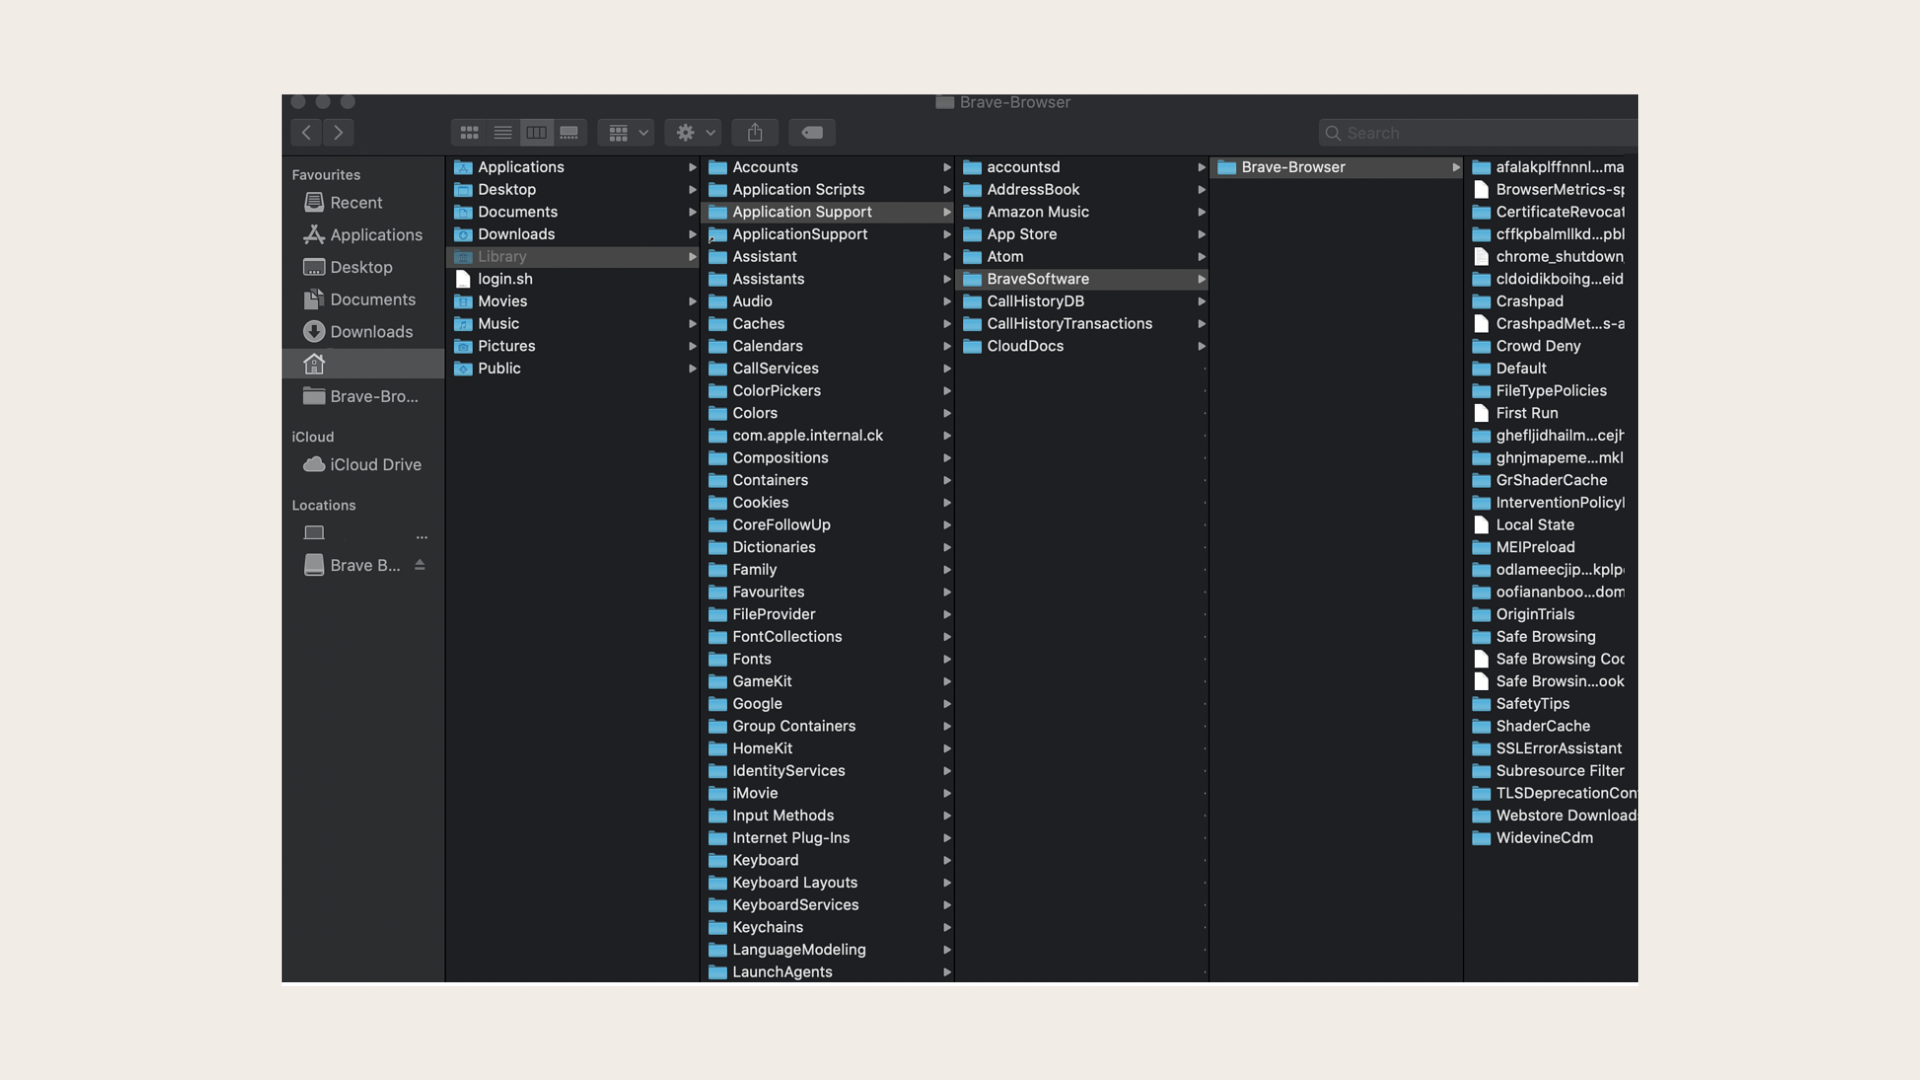Open Downloads in the Favourites sidebar
1920x1080 pixels.
tap(362, 331)
